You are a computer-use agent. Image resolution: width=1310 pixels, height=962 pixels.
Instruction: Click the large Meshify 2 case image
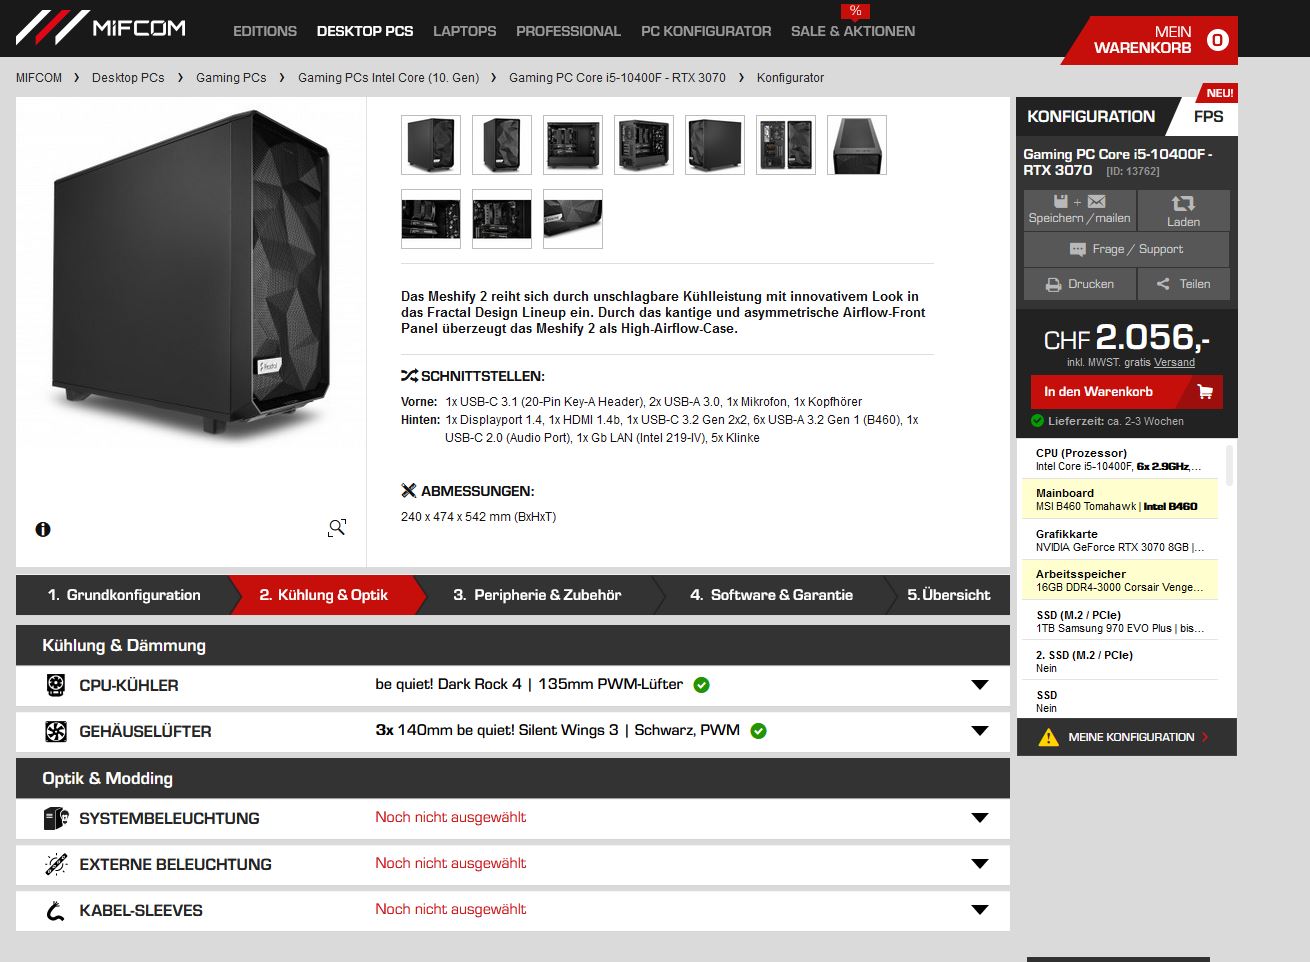click(x=191, y=273)
